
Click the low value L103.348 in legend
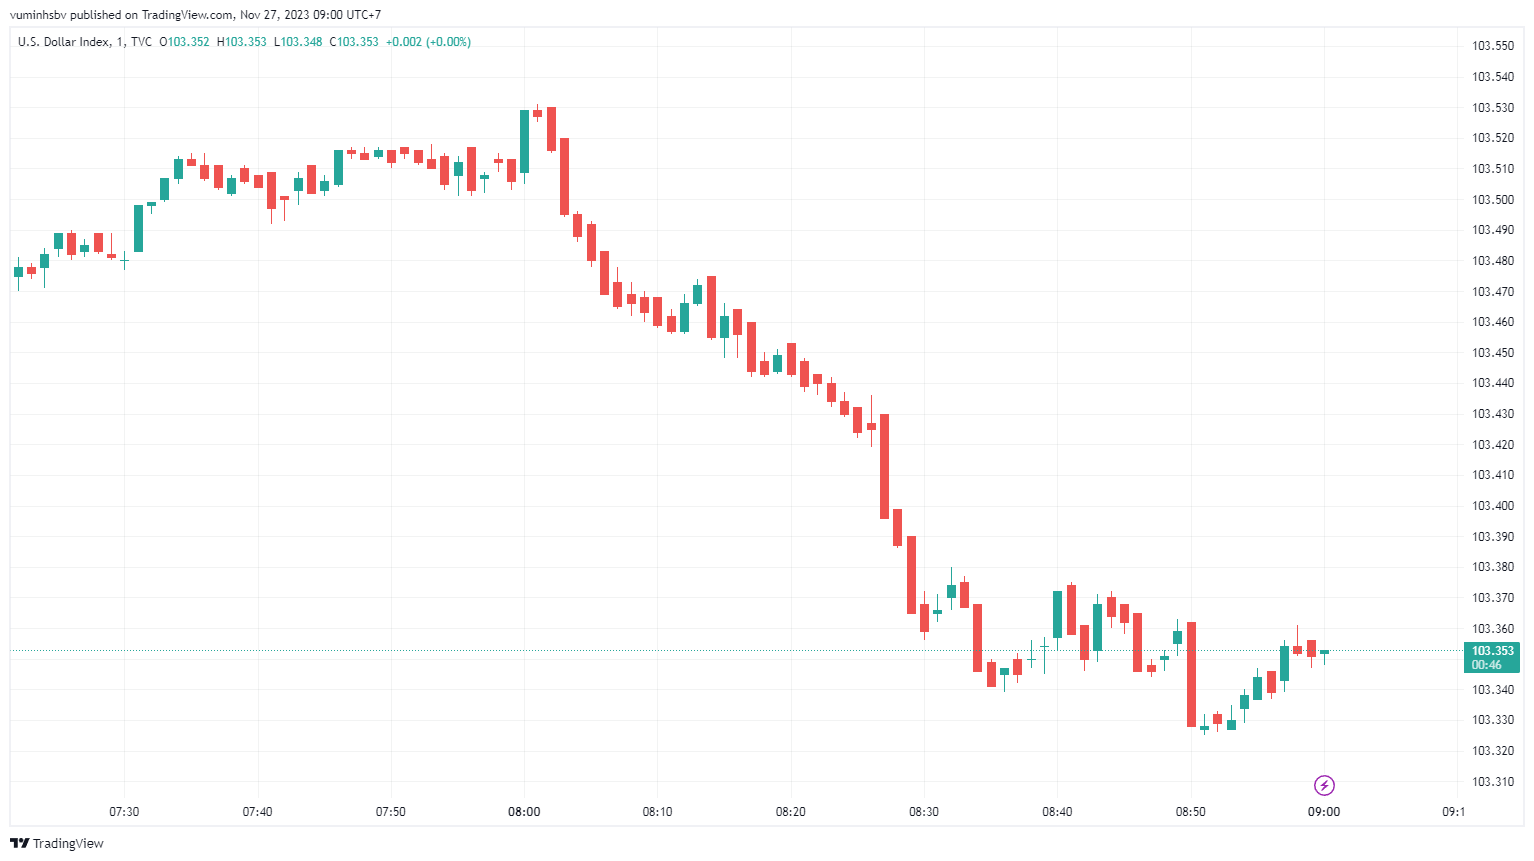298,42
